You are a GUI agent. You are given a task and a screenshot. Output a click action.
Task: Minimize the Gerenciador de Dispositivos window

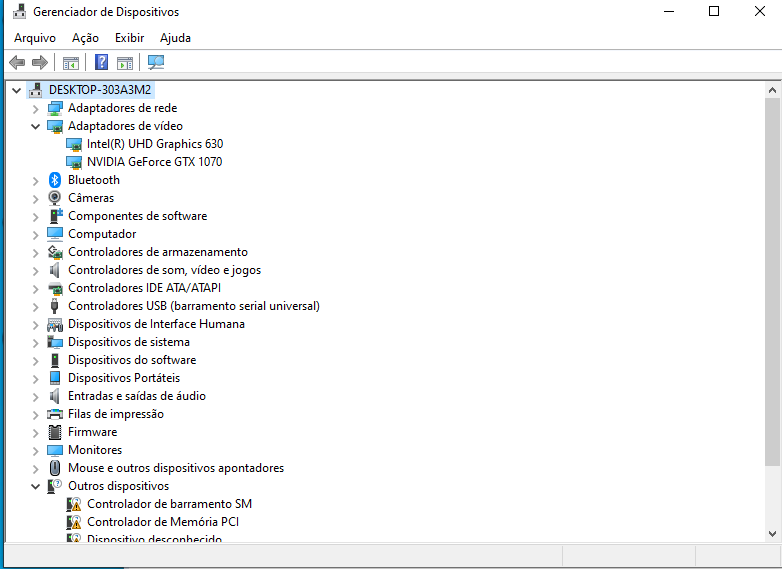click(x=669, y=11)
